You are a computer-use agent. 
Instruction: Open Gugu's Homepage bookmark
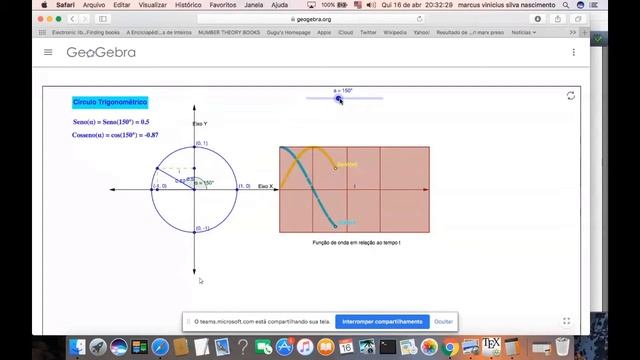(x=289, y=32)
